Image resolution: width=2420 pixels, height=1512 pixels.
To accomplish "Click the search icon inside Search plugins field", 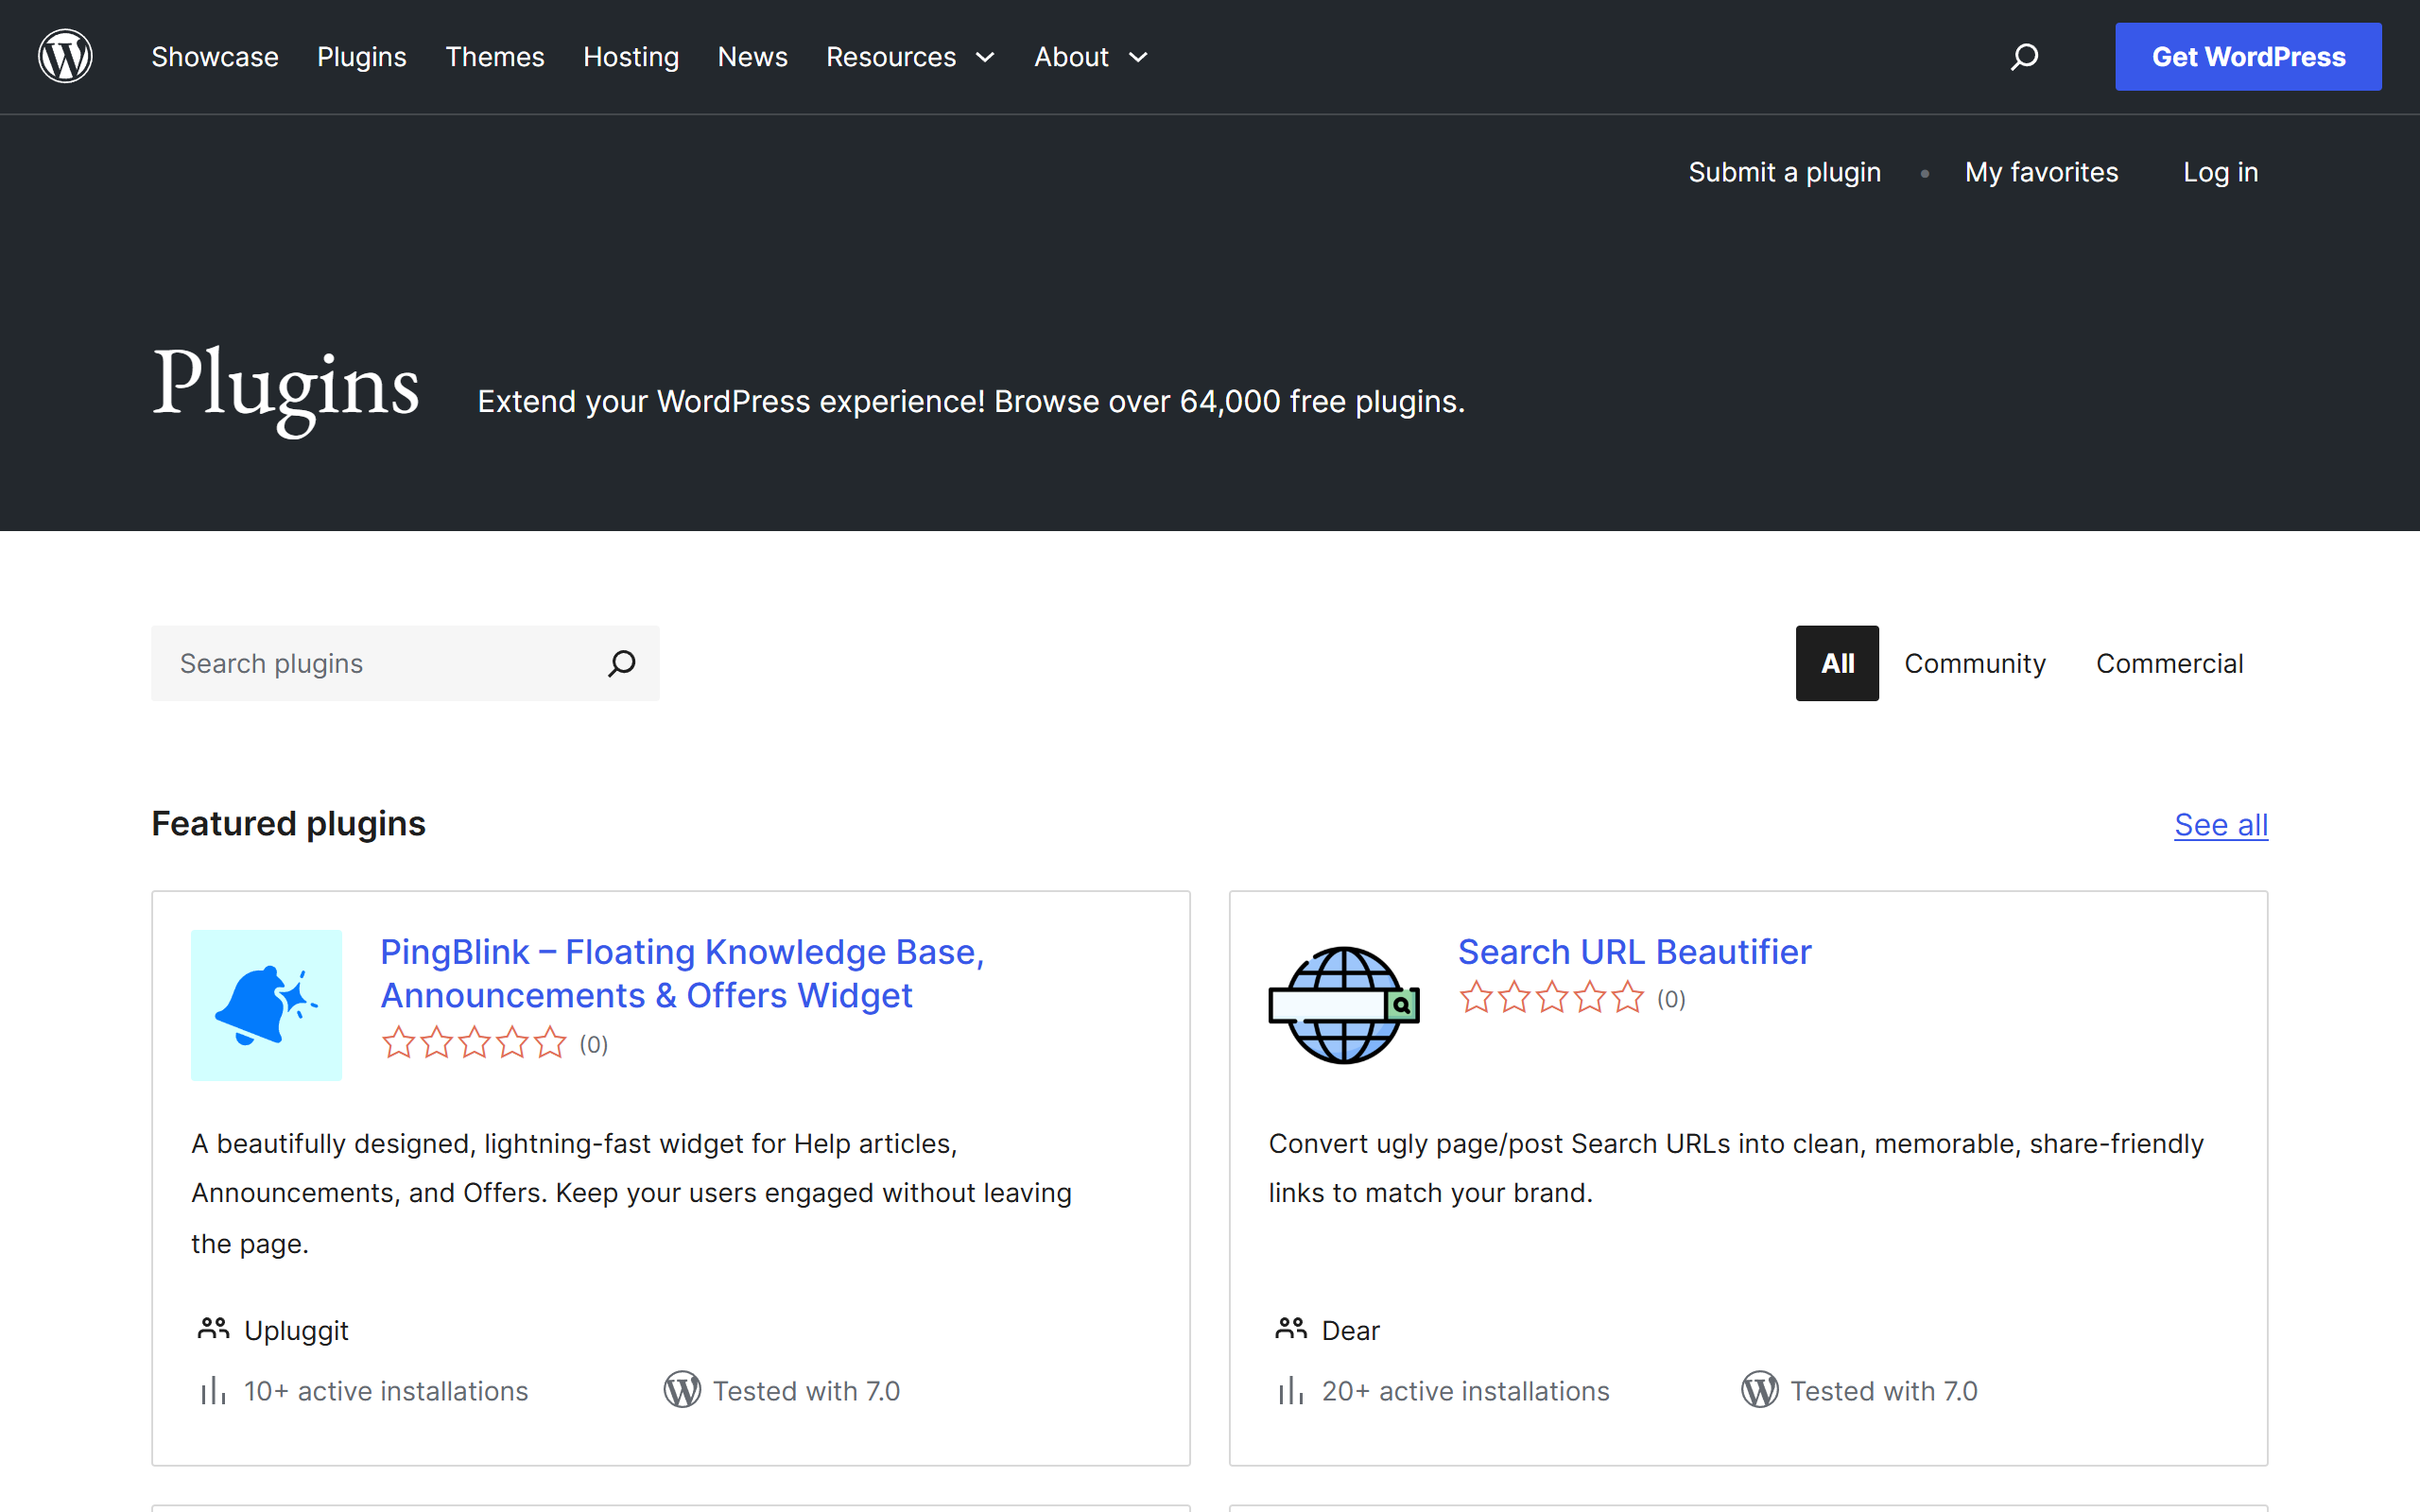I will pyautogui.click(x=621, y=663).
